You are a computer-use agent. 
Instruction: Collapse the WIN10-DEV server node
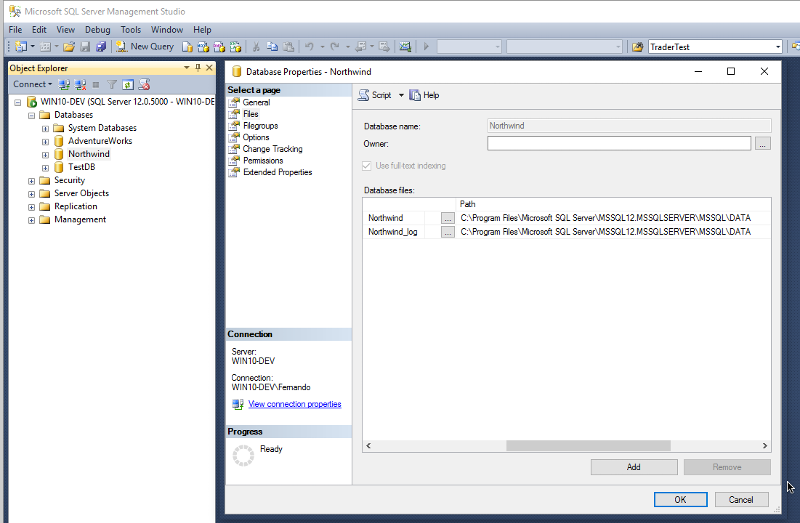[18, 102]
